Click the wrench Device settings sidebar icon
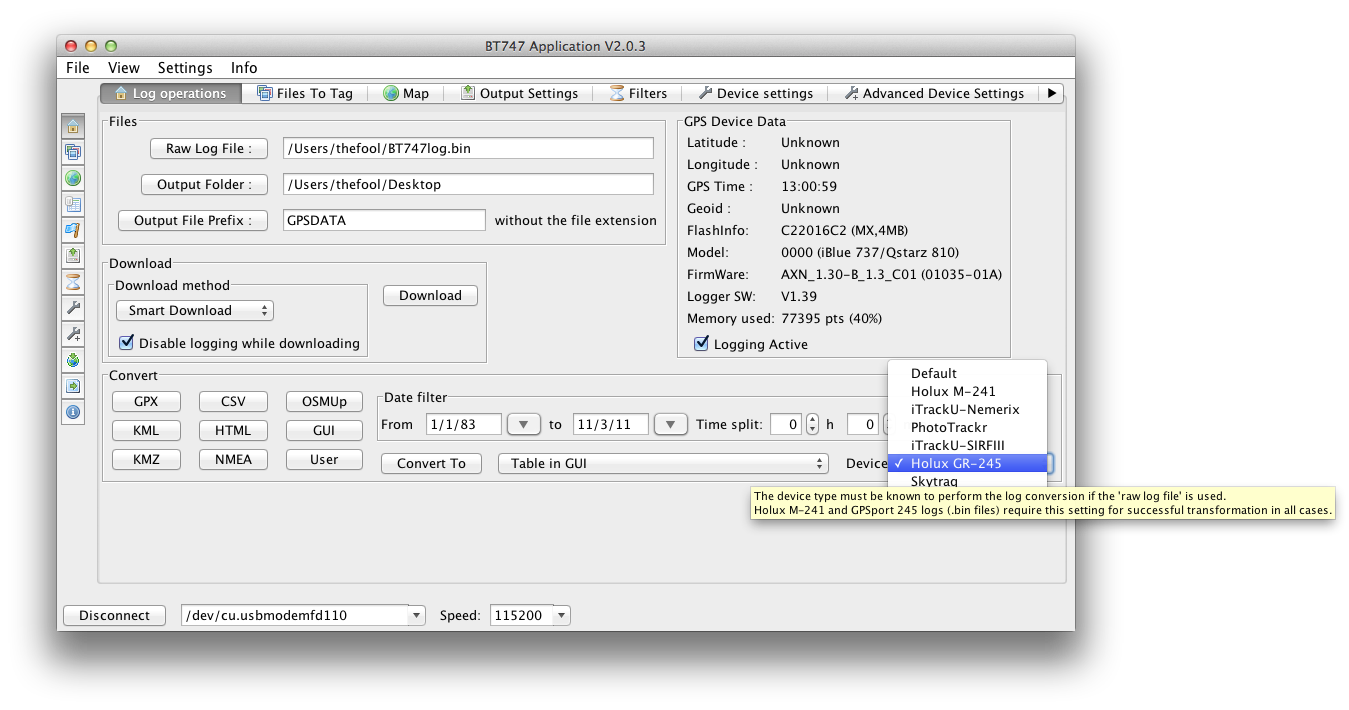Viewport: 1349px width, 710px height. 73,308
